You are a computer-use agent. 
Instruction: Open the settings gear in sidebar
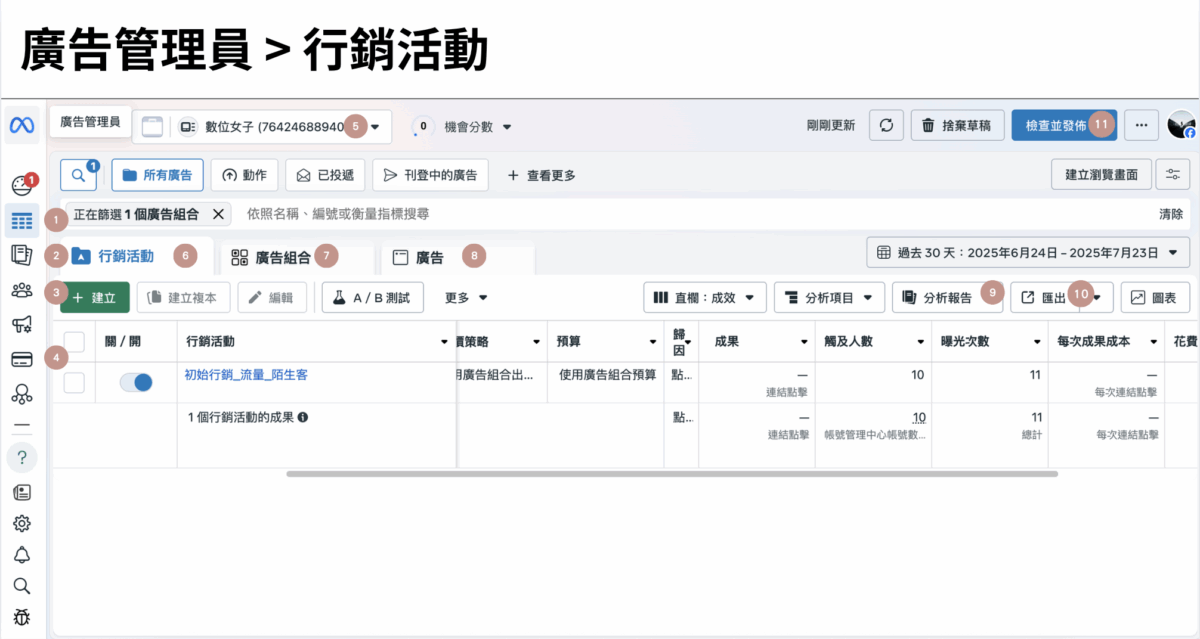[x=21, y=523]
